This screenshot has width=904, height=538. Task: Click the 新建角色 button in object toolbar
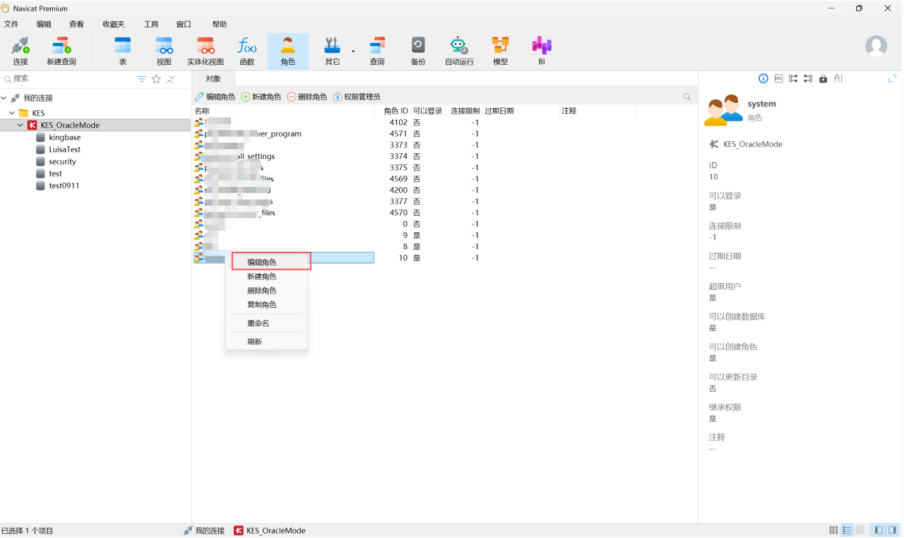coord(261,97)
